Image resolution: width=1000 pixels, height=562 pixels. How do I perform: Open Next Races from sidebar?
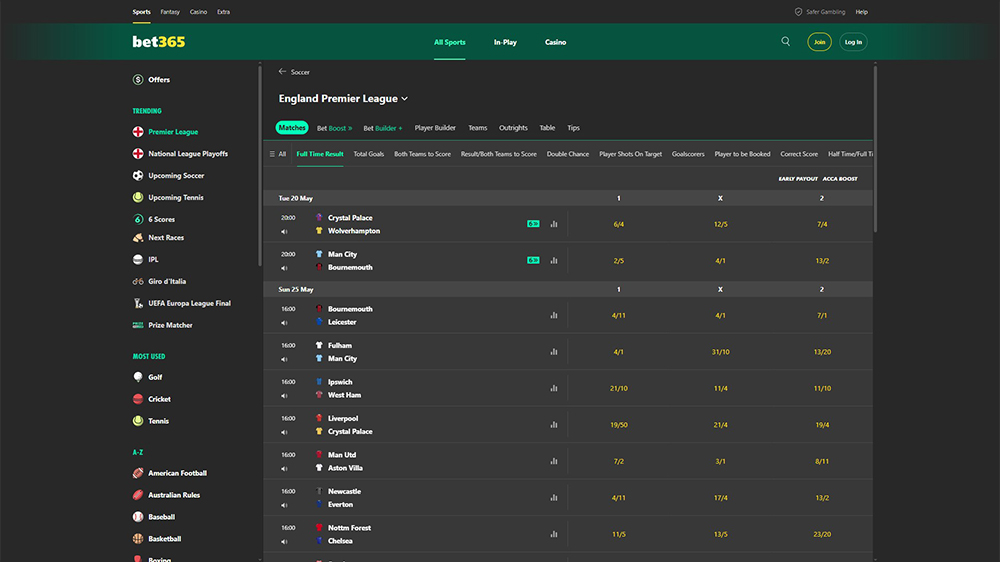pyautogui.click(x=166, y=237)
